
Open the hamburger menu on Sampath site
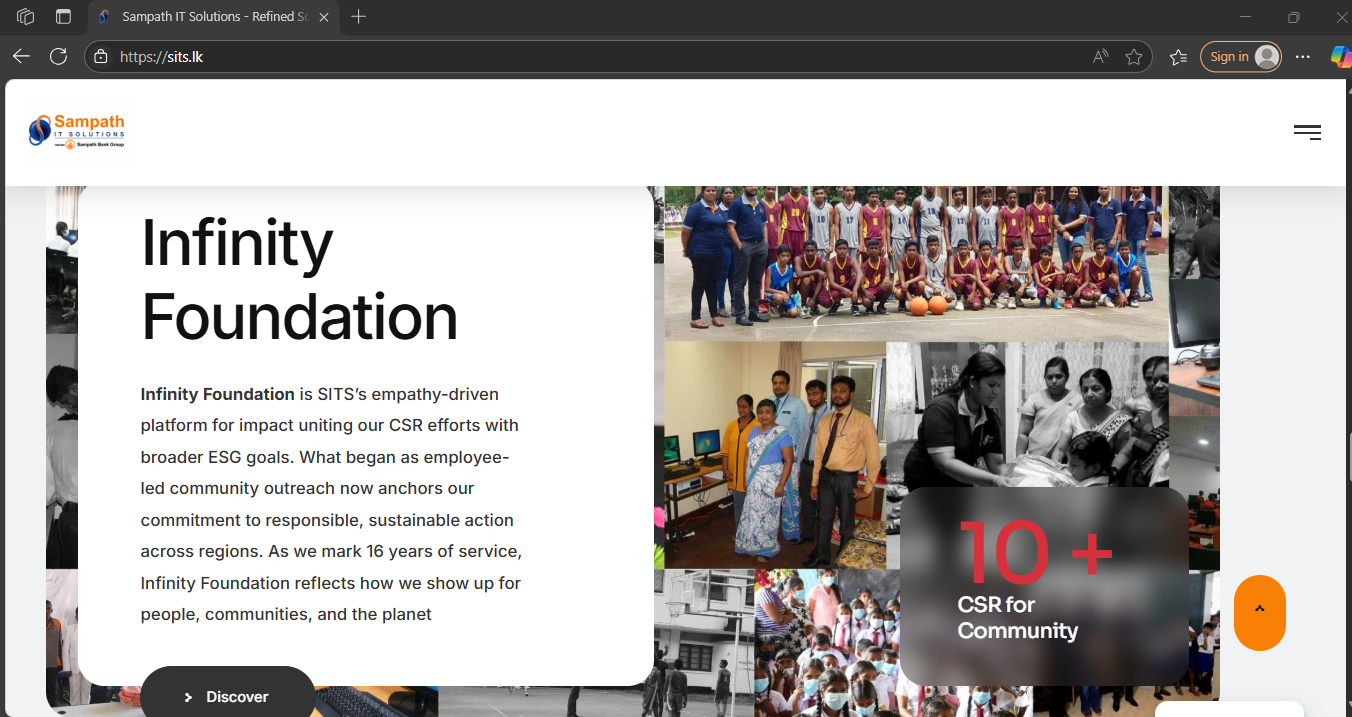click(x=1307, y=132)
